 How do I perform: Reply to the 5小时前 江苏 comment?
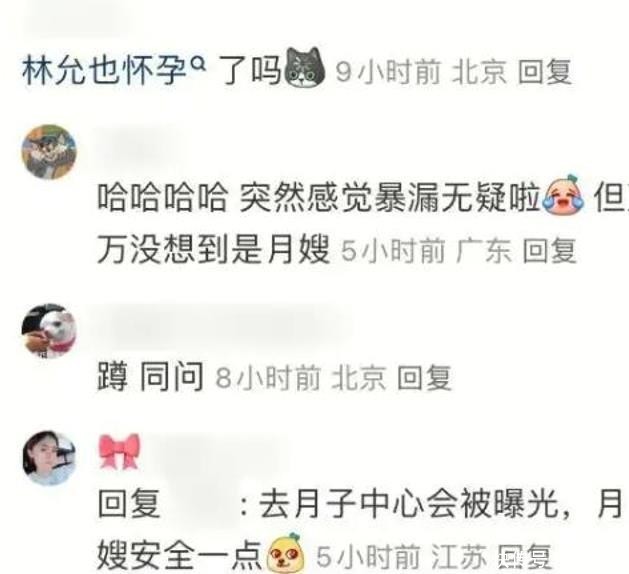(x=525, y=556)
